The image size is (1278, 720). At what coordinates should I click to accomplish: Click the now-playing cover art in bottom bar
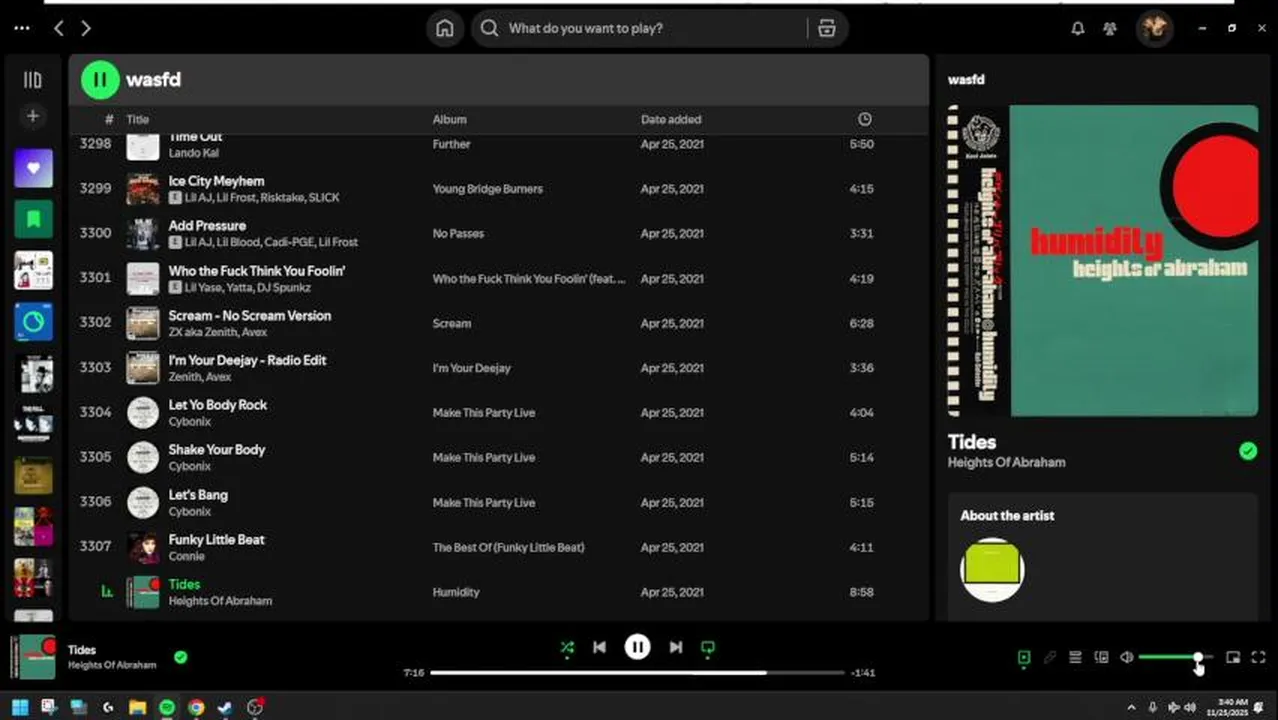(x=33, y=657)
